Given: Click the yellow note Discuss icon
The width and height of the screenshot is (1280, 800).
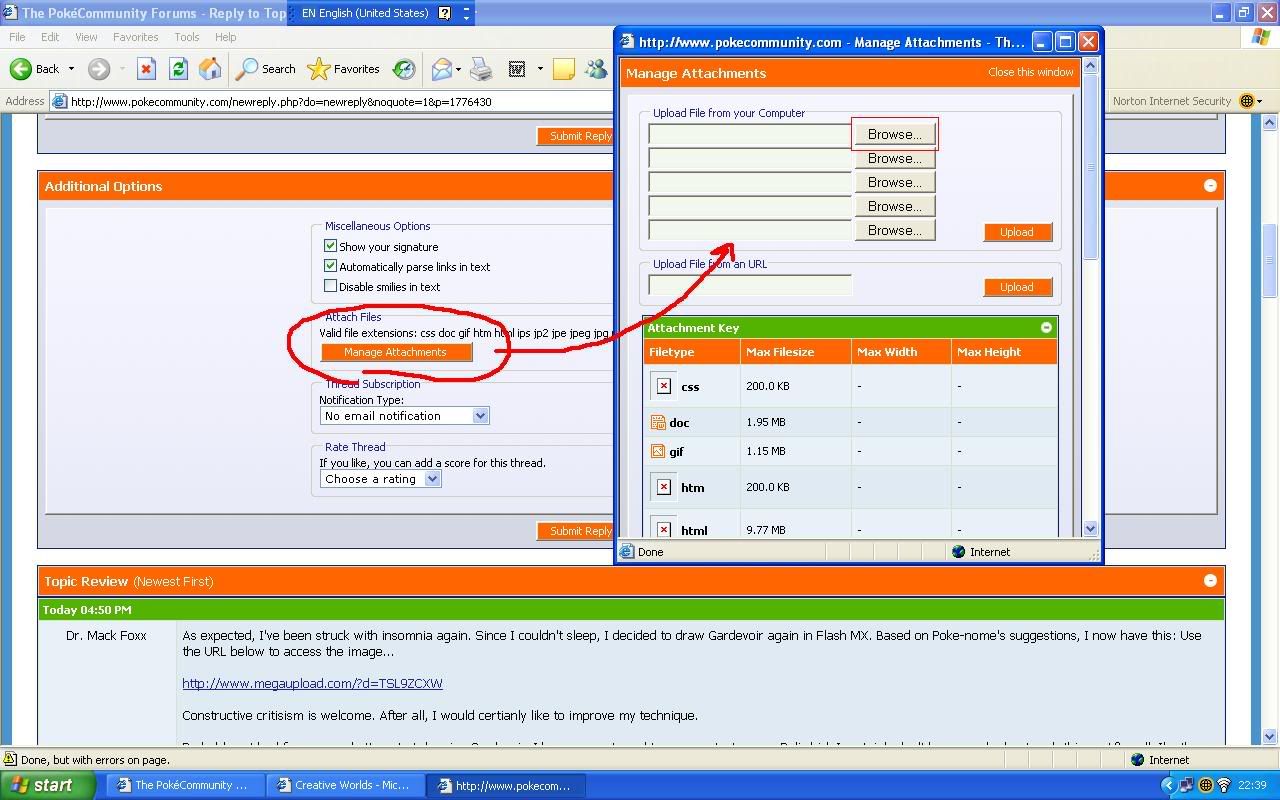Looking at the screenshot, I should [564, 69].
